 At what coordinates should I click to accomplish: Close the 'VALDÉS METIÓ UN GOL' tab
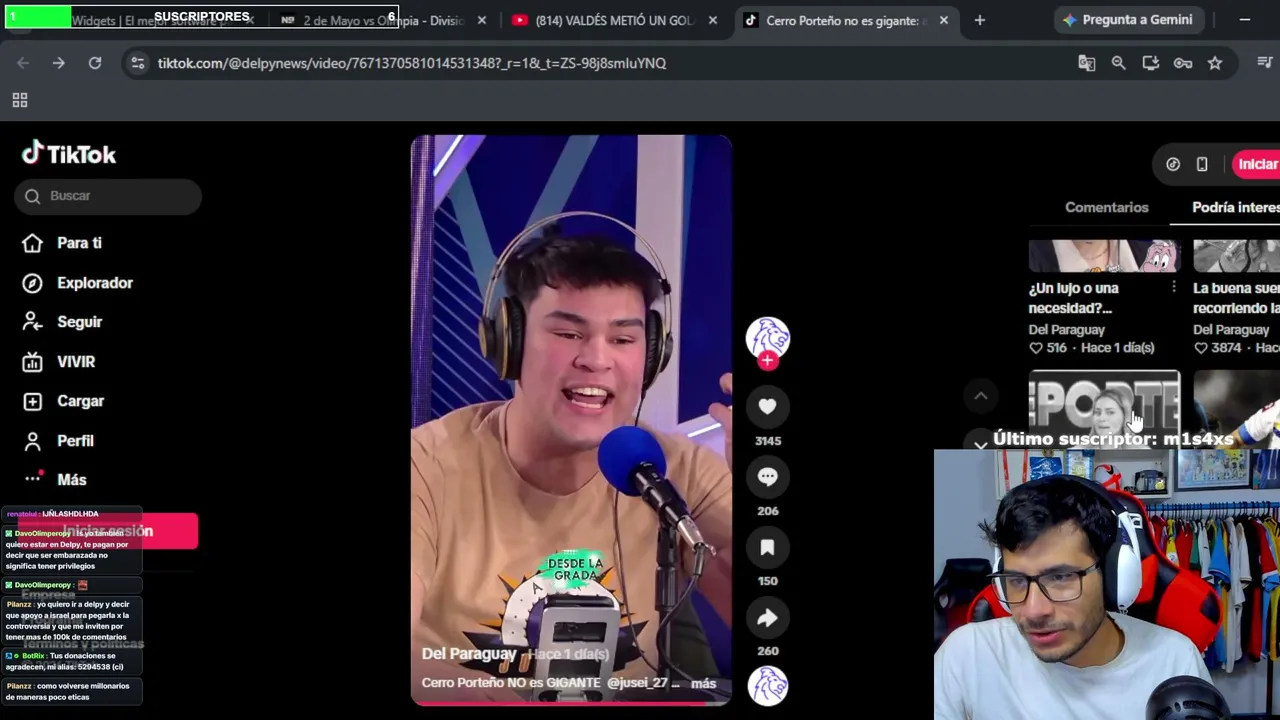click(x=712, y=20)
